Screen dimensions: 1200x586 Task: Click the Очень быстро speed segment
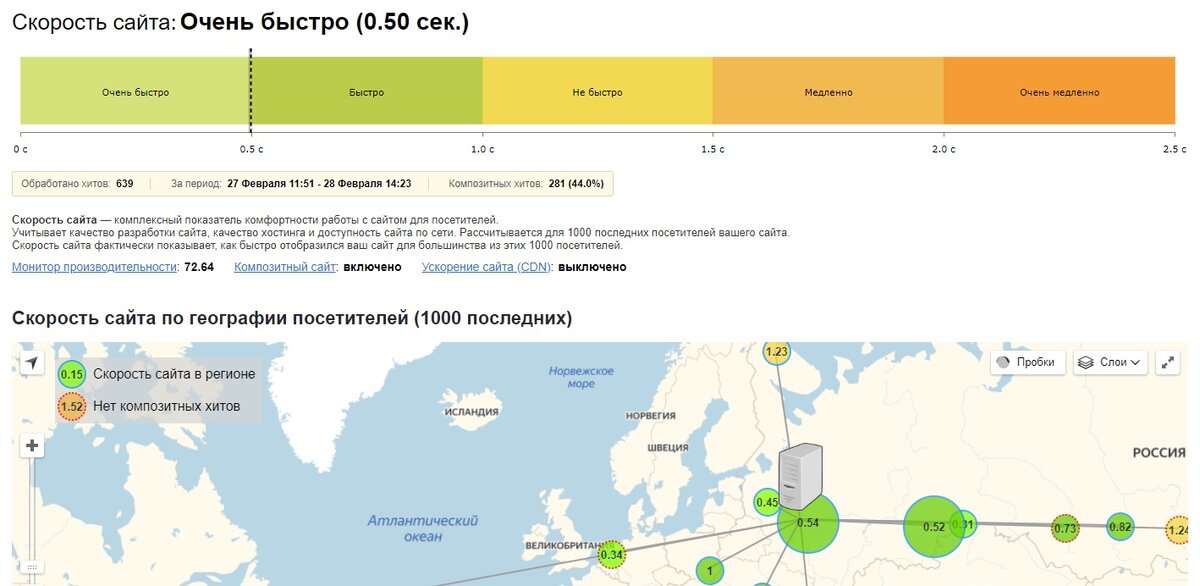[135, 93]
